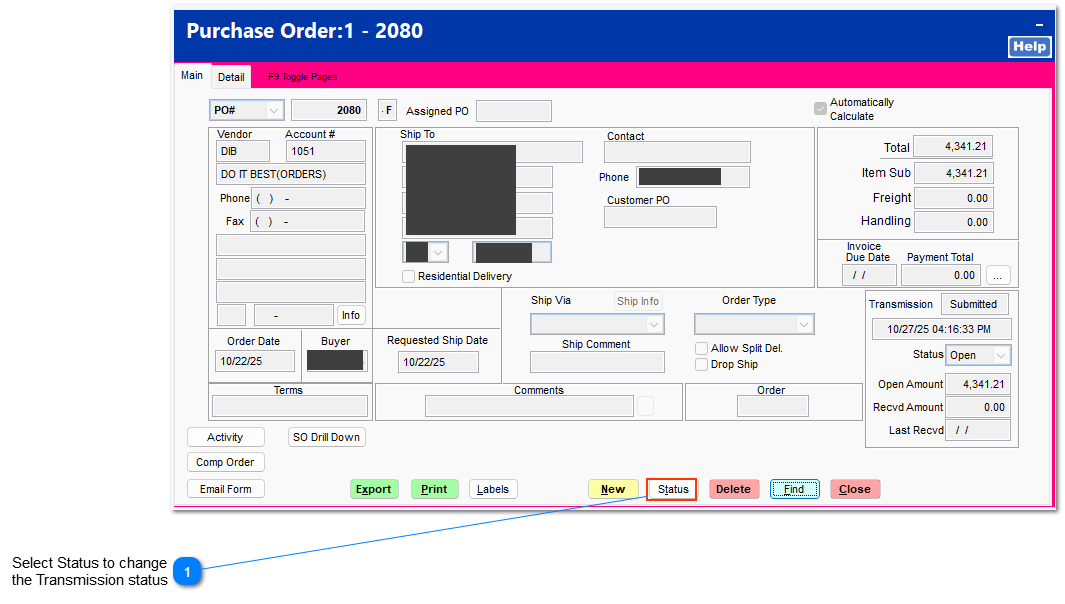Open SO Drill Down
The image size is (1065, 604).
[327, 437]
